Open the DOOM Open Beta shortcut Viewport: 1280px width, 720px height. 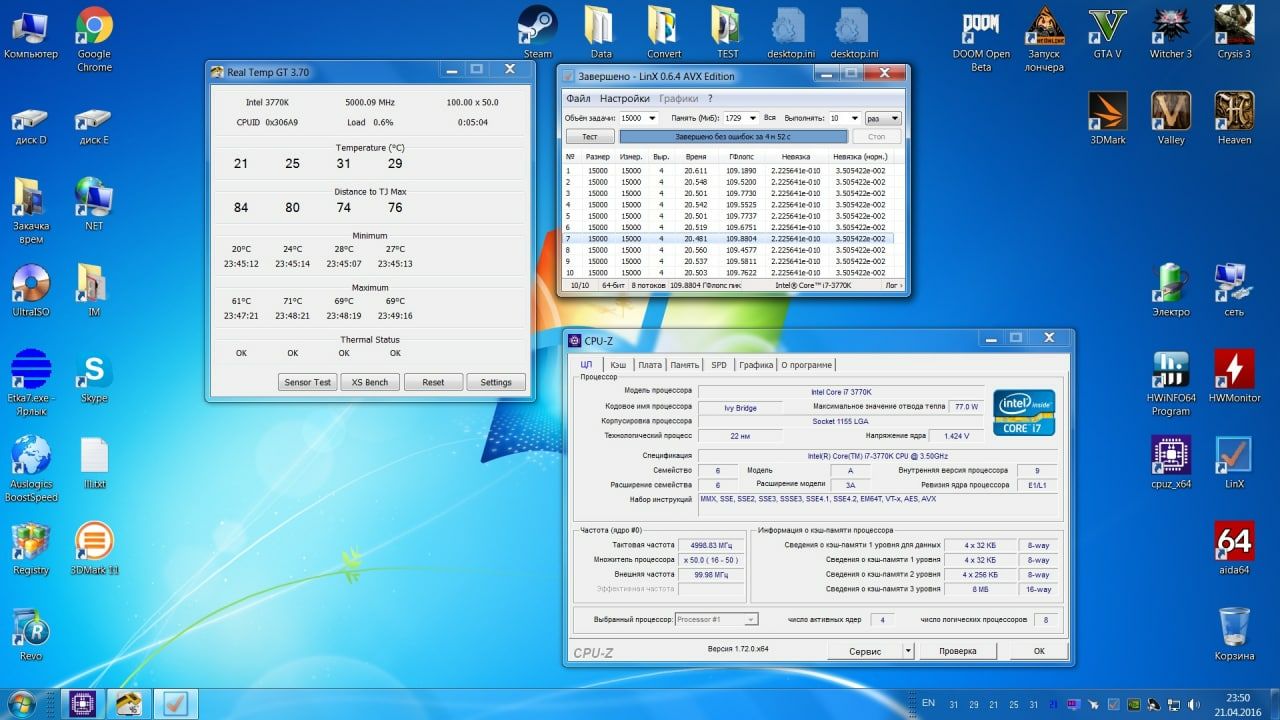981,40
